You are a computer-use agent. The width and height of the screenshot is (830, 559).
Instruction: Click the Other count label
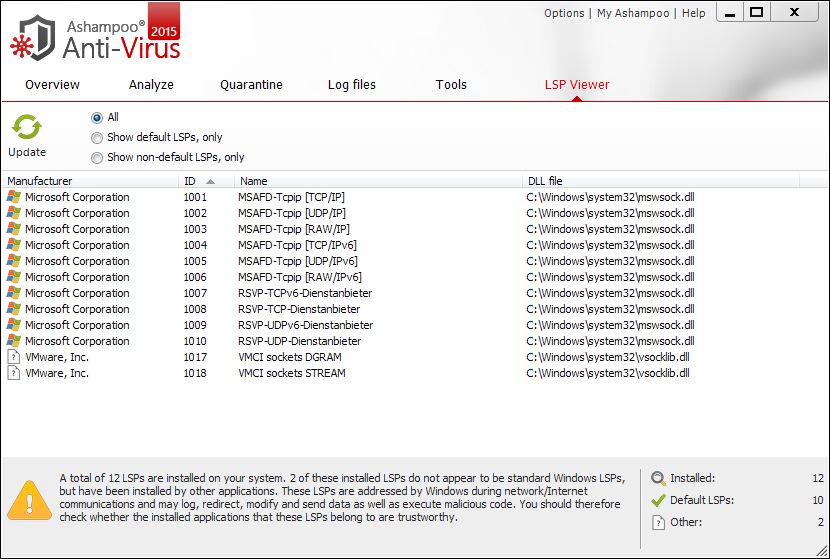tap(686, 522)
